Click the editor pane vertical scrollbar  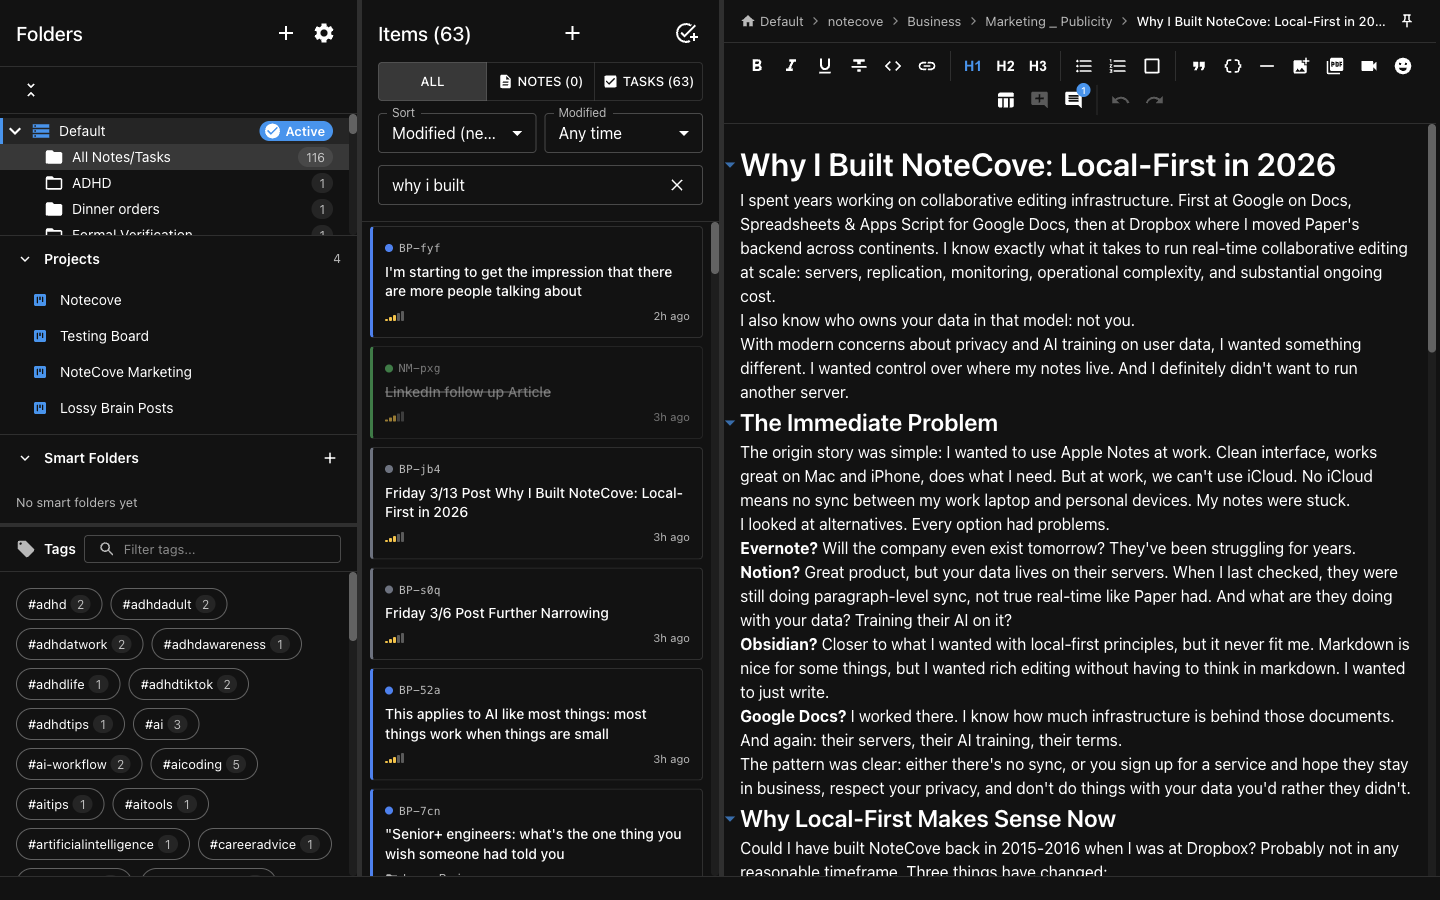[1432, 238]
